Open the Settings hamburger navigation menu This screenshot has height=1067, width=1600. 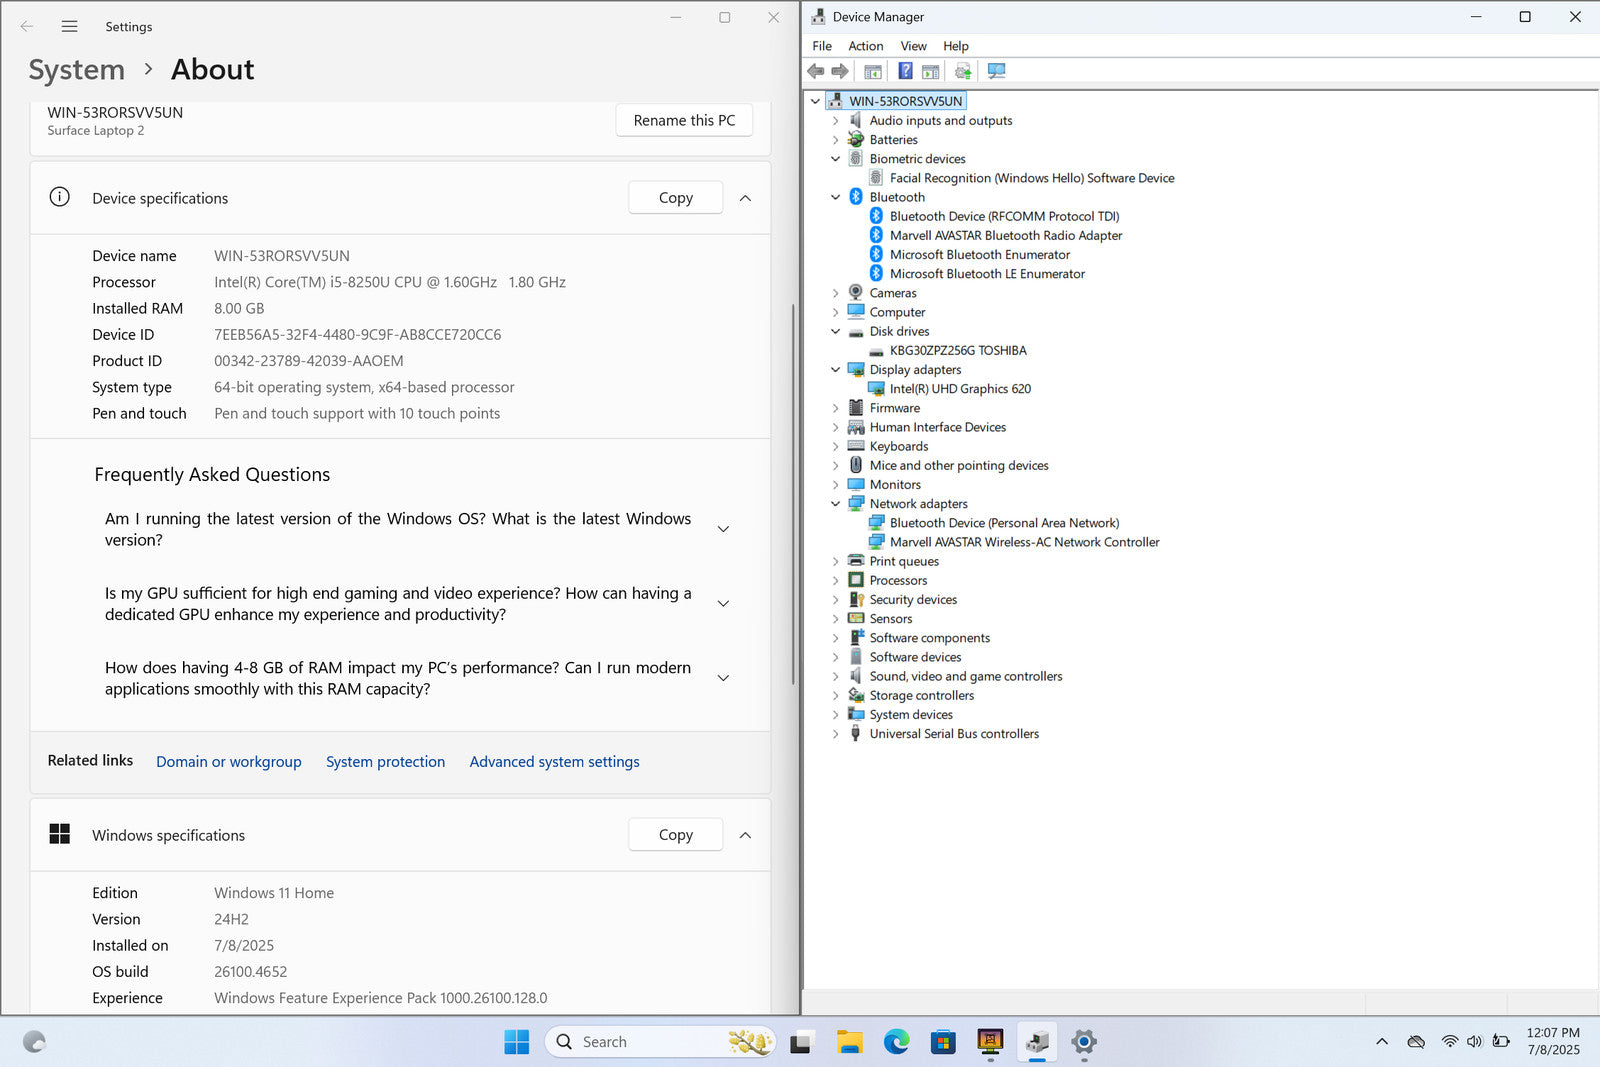69,27
